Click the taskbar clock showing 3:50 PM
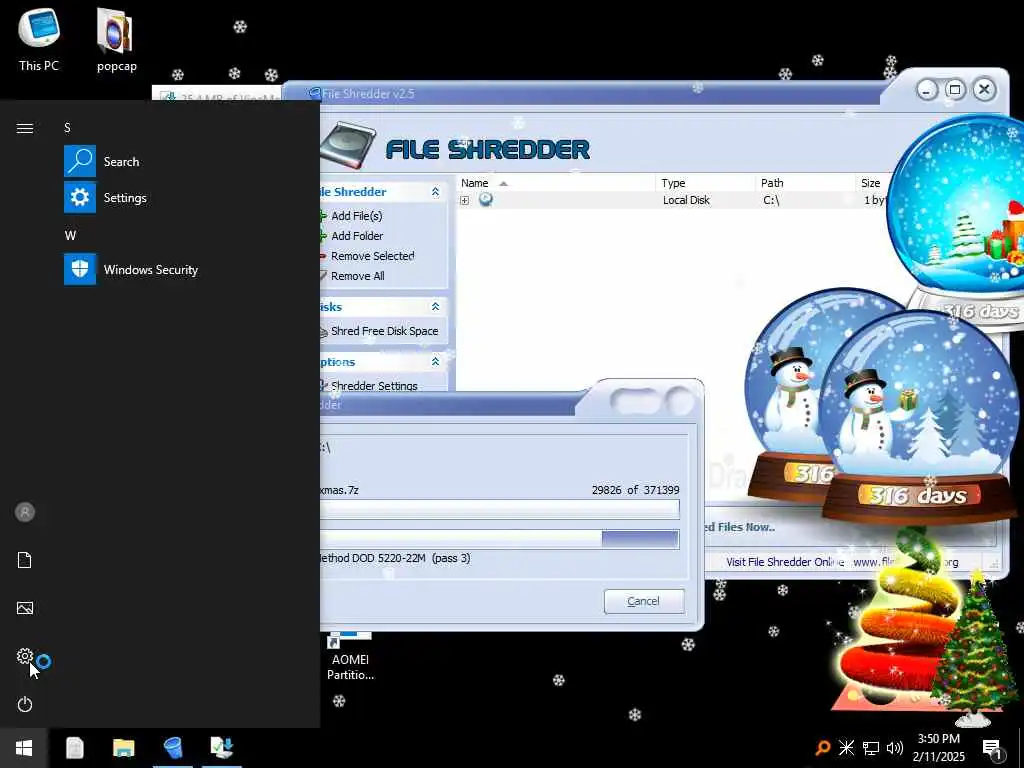This screenshot has height=768, width=1024. [938, 748]
